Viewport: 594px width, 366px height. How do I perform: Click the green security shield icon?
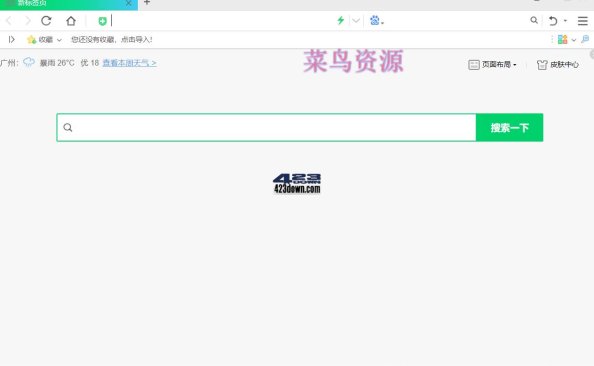[102, 21]
